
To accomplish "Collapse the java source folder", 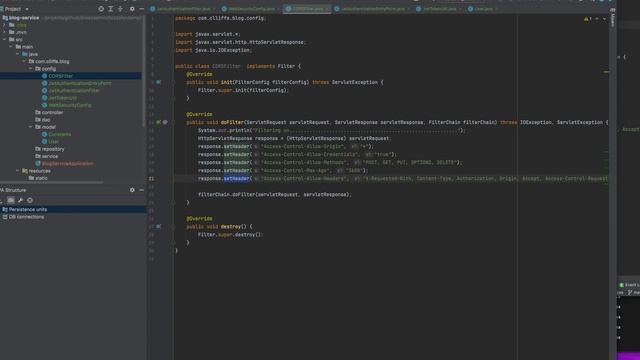I will tap(18, 54).
